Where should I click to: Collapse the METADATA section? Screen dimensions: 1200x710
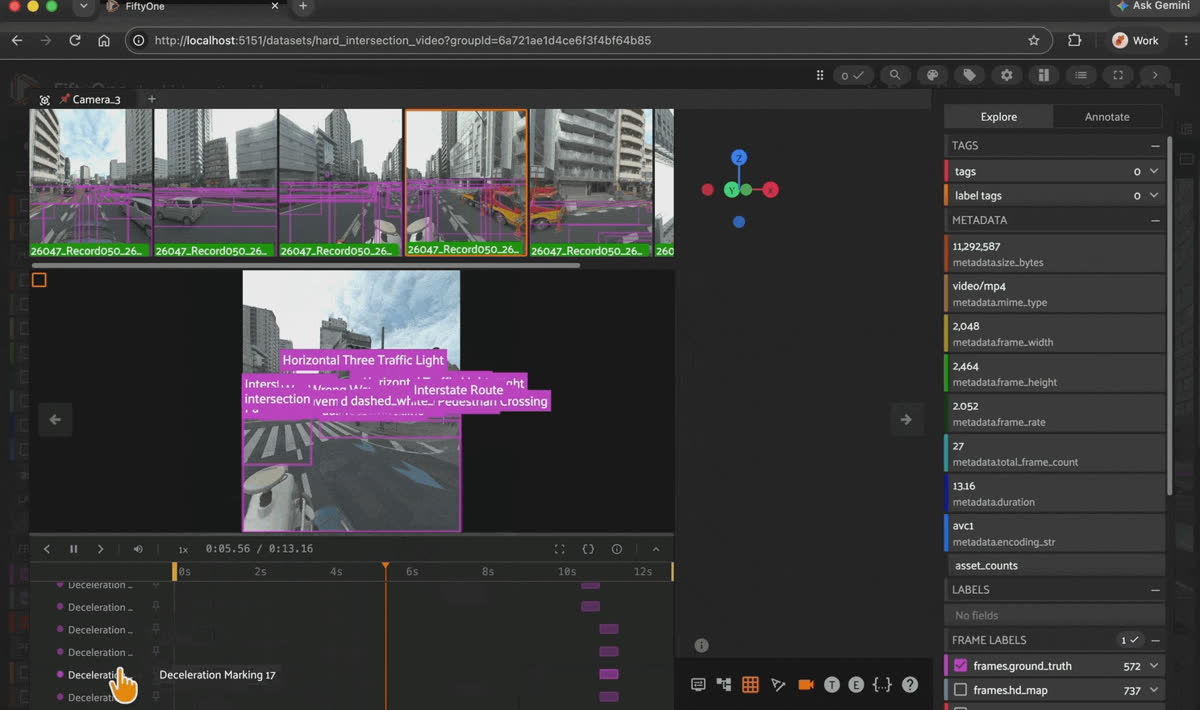pyautogui.click(x=1155, y=220)
